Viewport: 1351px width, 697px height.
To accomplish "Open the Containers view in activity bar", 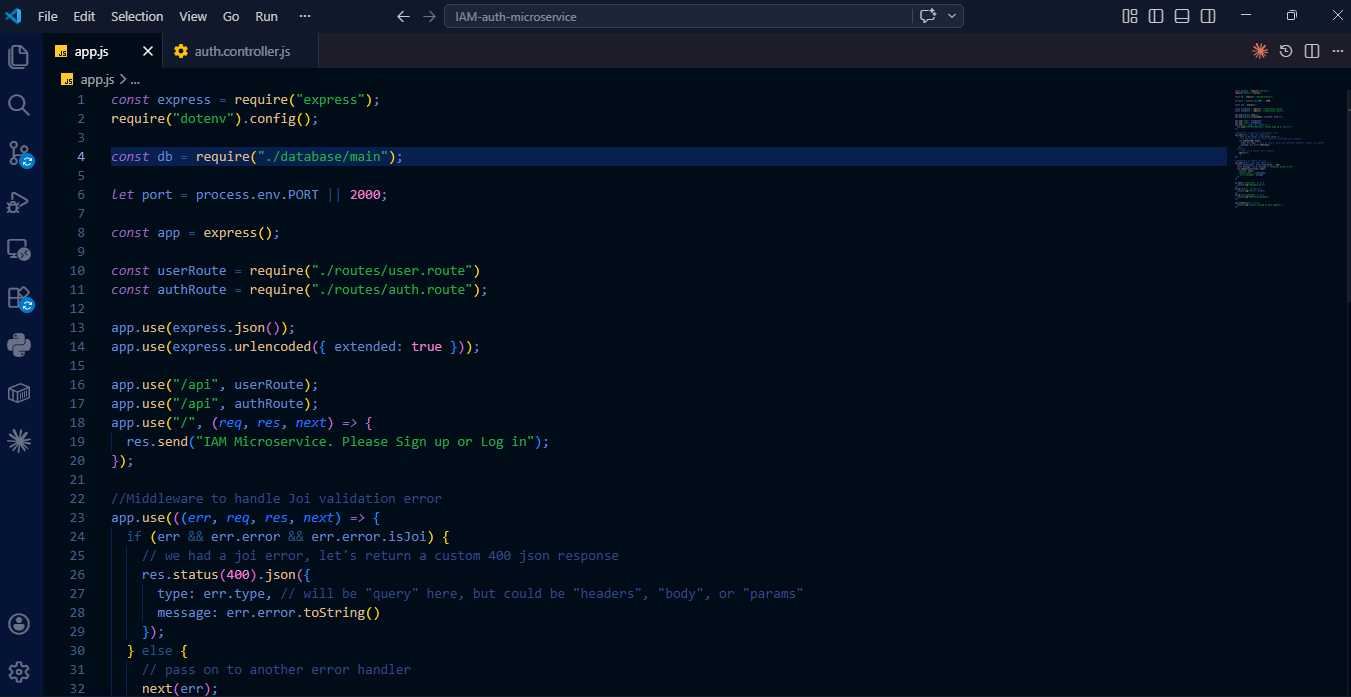I will point(18,393).
